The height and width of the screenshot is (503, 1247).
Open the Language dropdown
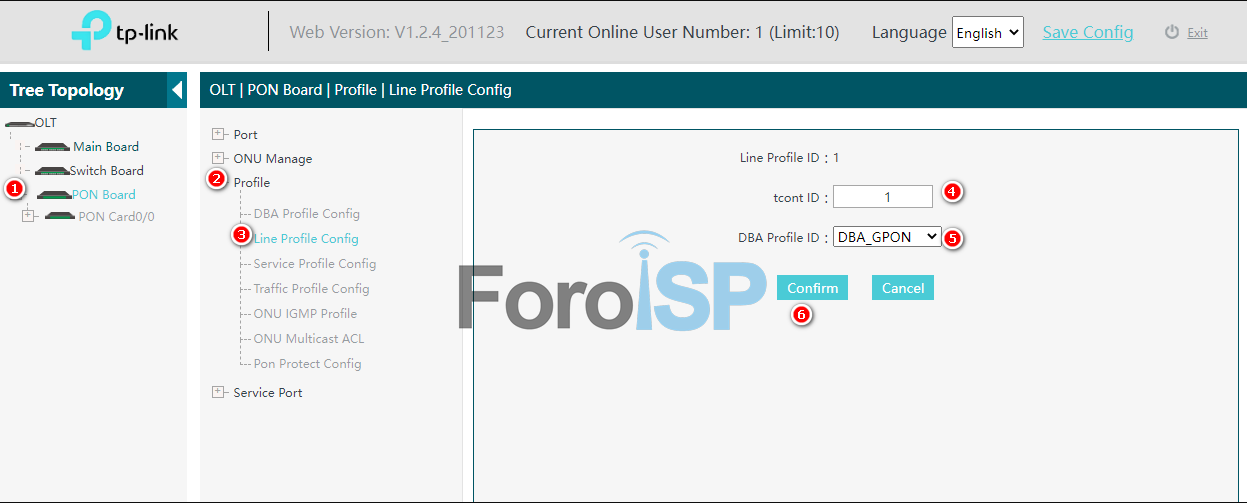pyautogui.click(x=987, y=32)
